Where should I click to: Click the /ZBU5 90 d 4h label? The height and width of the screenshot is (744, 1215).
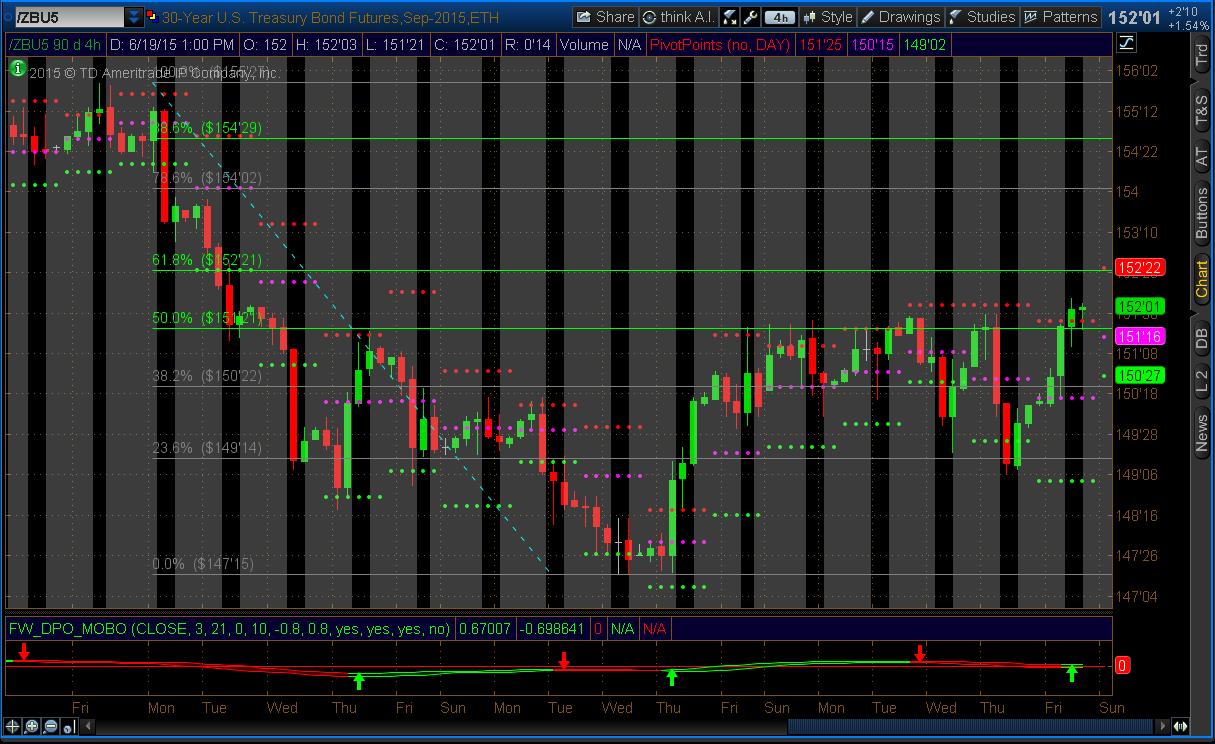pos(54,44)
